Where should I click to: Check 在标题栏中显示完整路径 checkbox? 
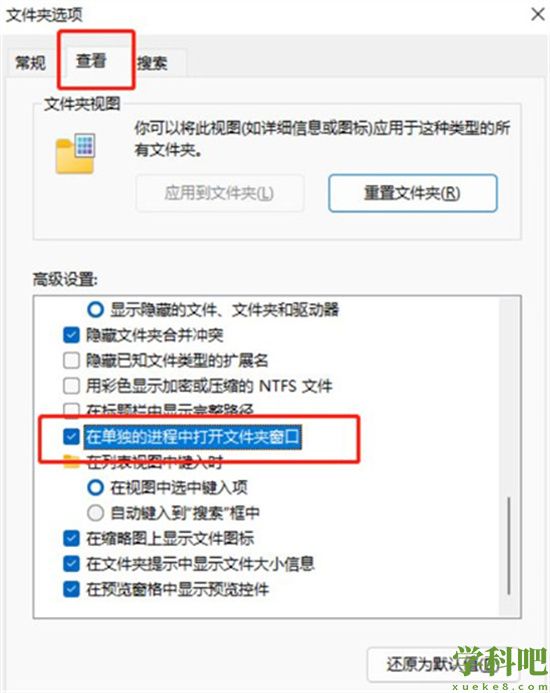point(71,410)
